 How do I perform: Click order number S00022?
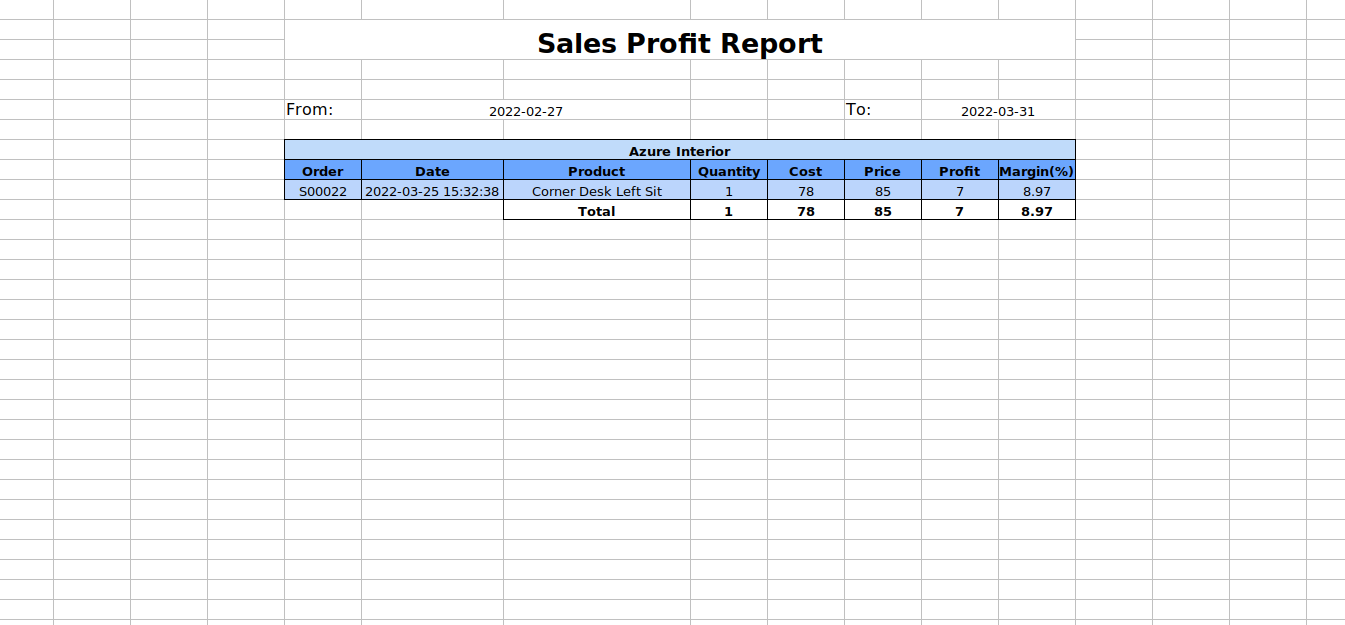(x=322, y=191)
